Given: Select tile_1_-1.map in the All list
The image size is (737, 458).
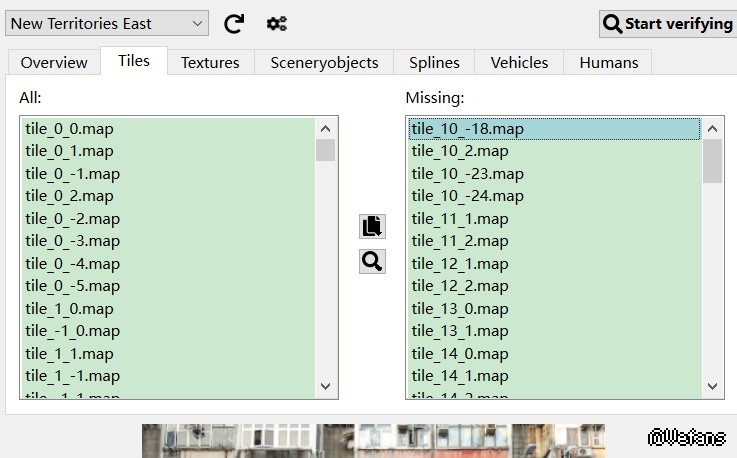Looking at the screenshot, I should (x=72, y=376).
